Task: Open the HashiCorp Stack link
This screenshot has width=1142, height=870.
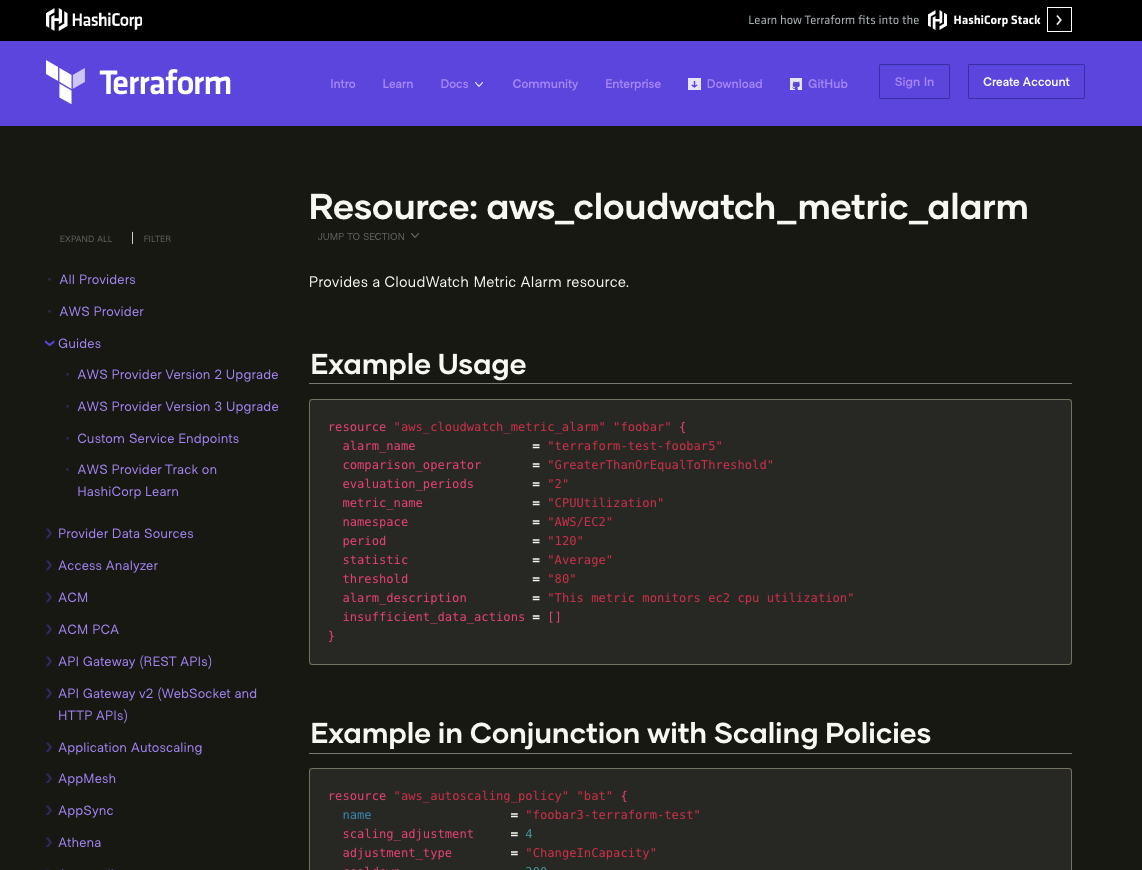Action: click(x=984, y=20)
